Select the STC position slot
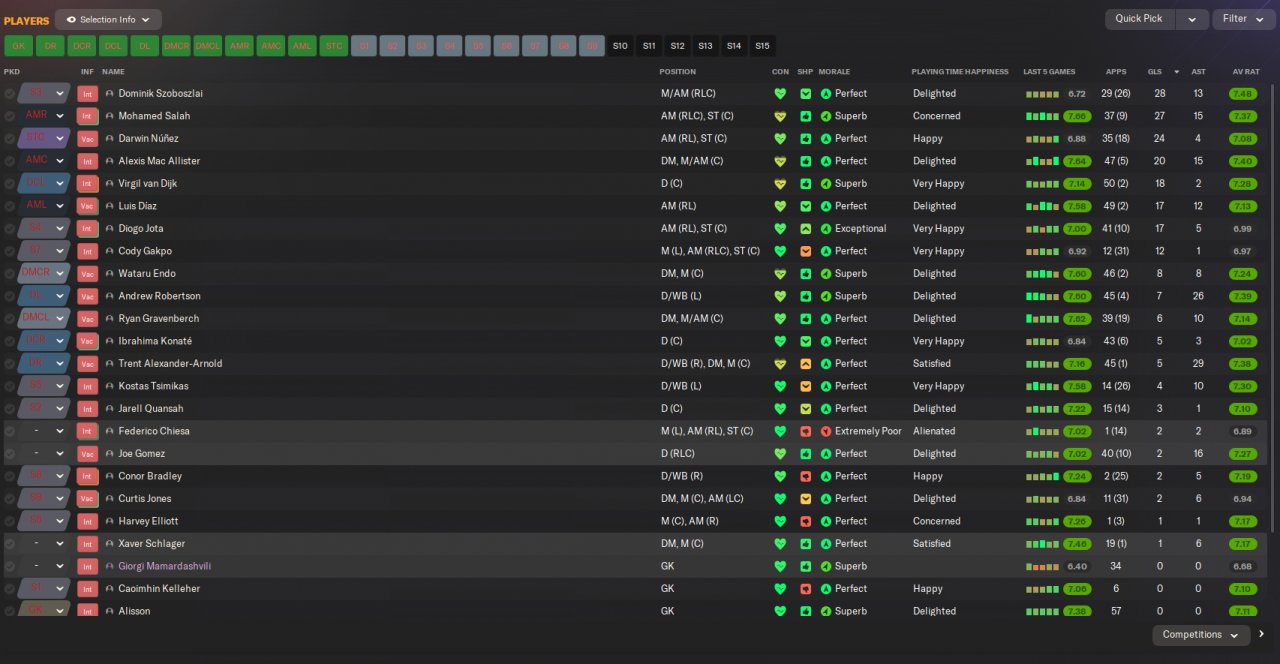 click(x=333, y=46)
